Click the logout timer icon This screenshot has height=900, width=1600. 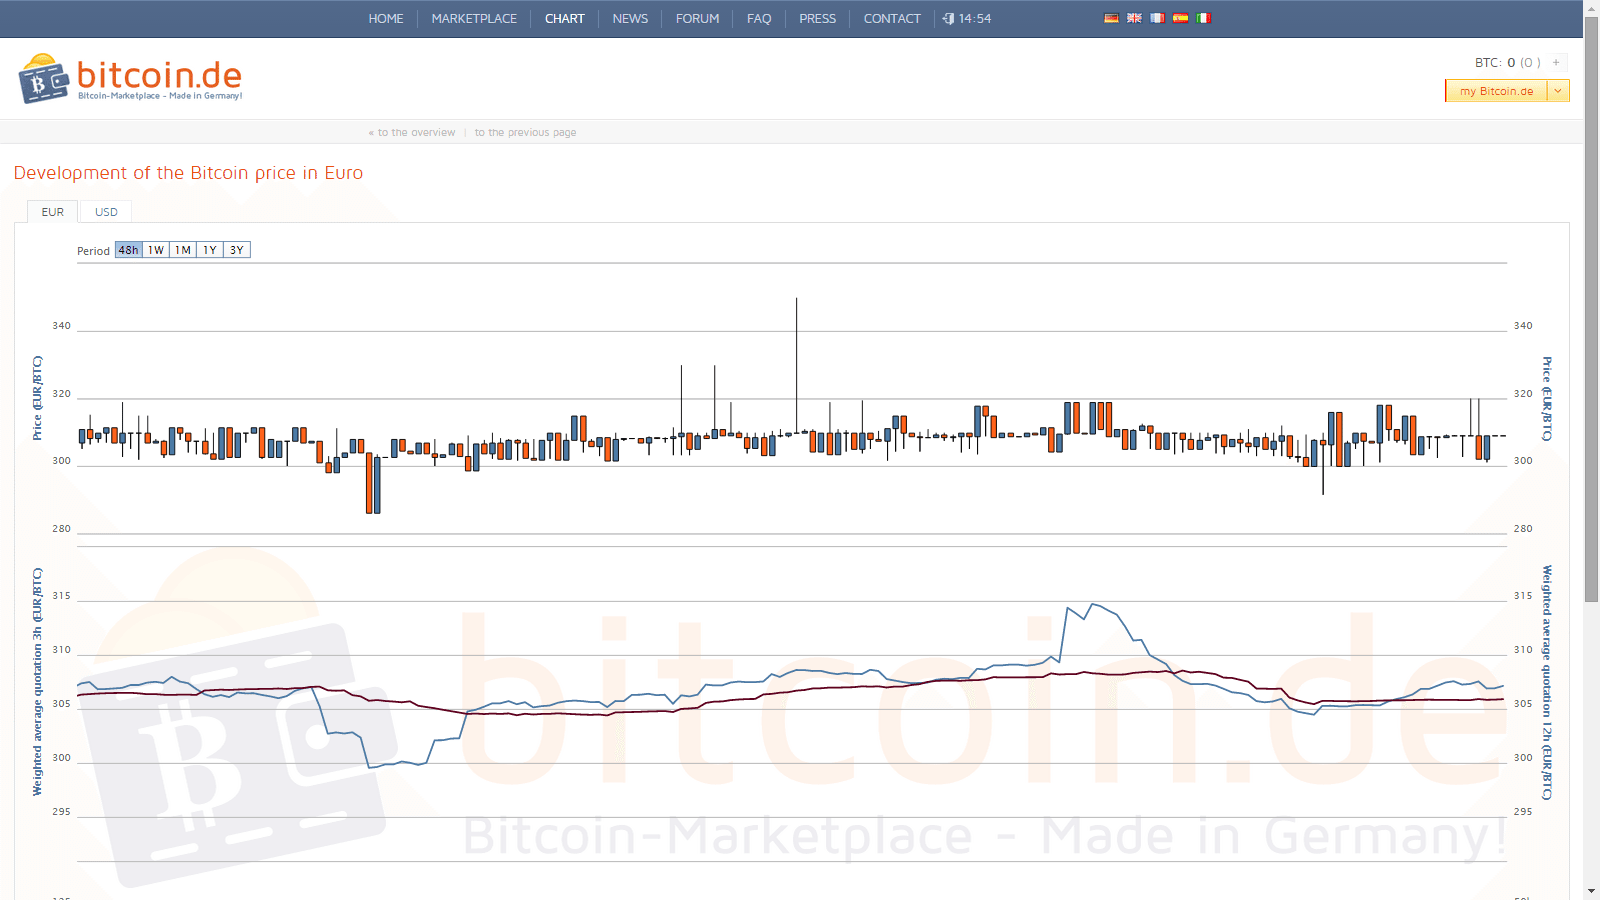pos(948,18)
